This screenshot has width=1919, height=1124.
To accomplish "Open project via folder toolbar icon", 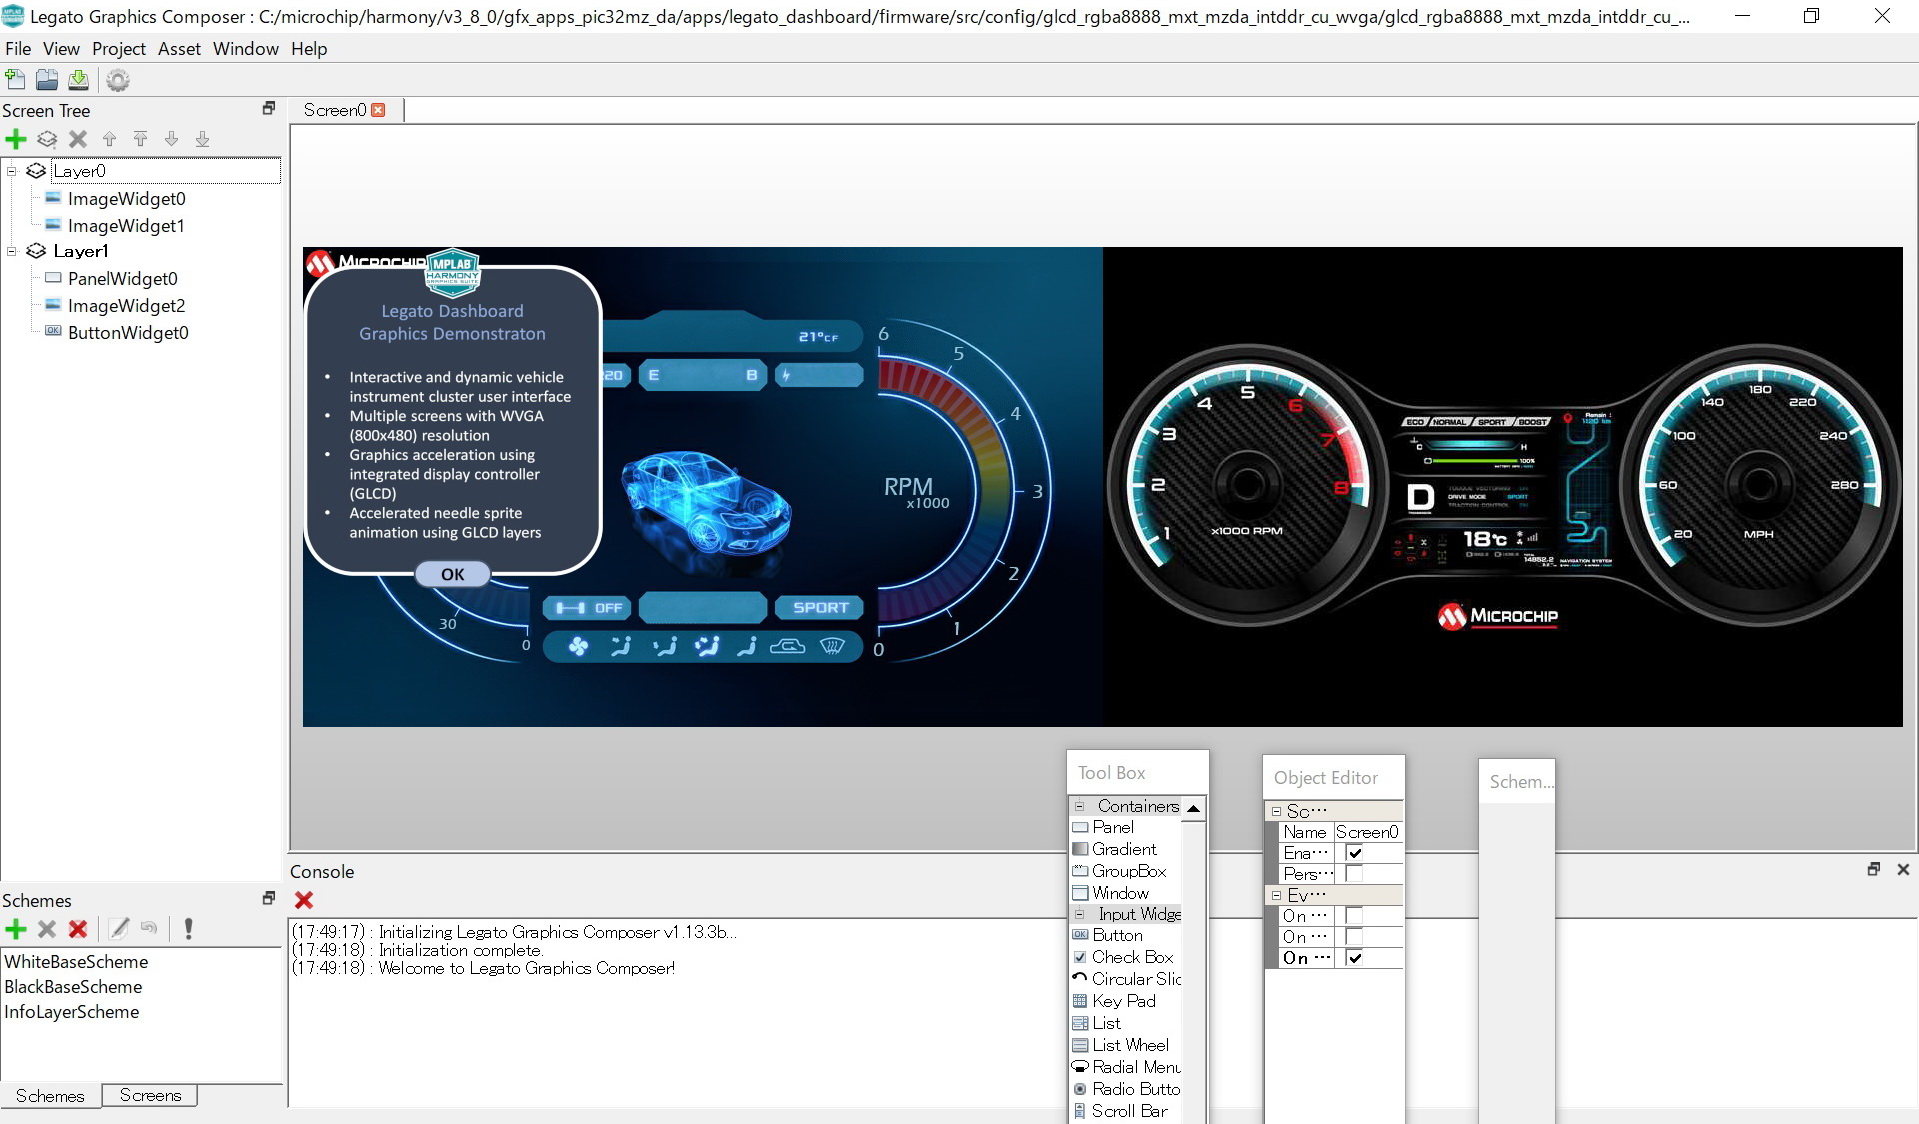I will pos(47,80).
